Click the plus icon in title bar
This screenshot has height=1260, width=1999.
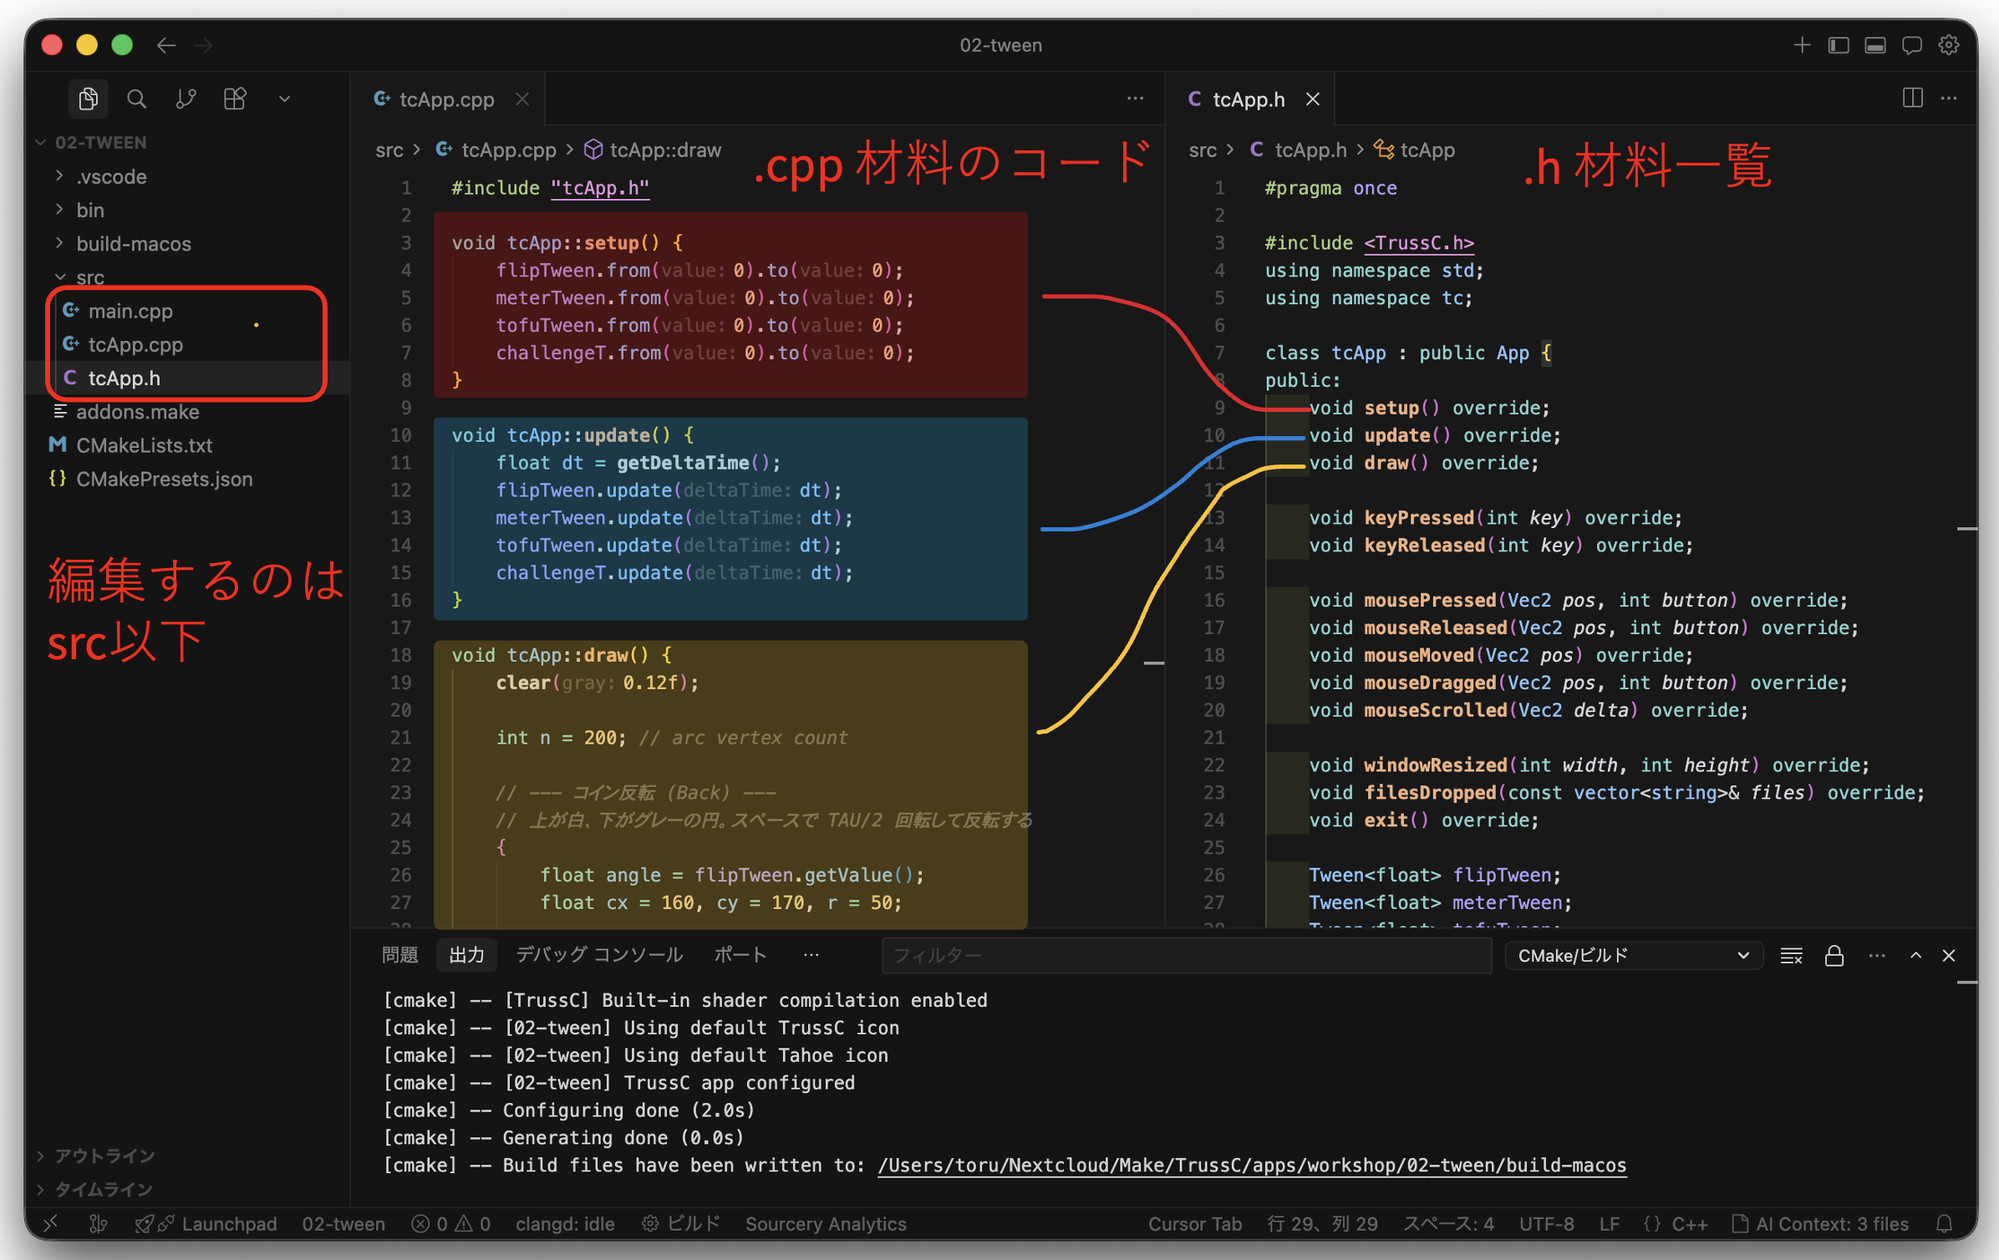click(1801, 45)
